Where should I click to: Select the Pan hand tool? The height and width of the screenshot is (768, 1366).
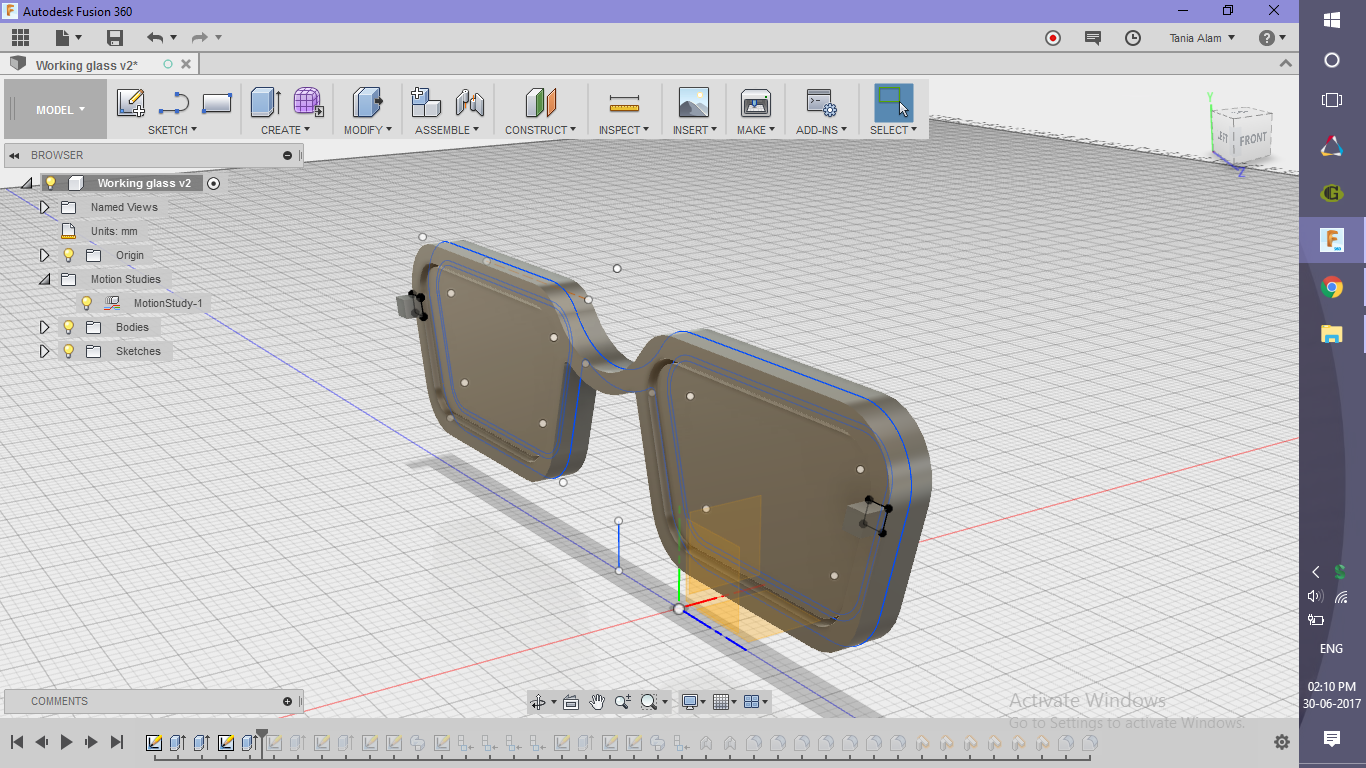tap(597, 702)
